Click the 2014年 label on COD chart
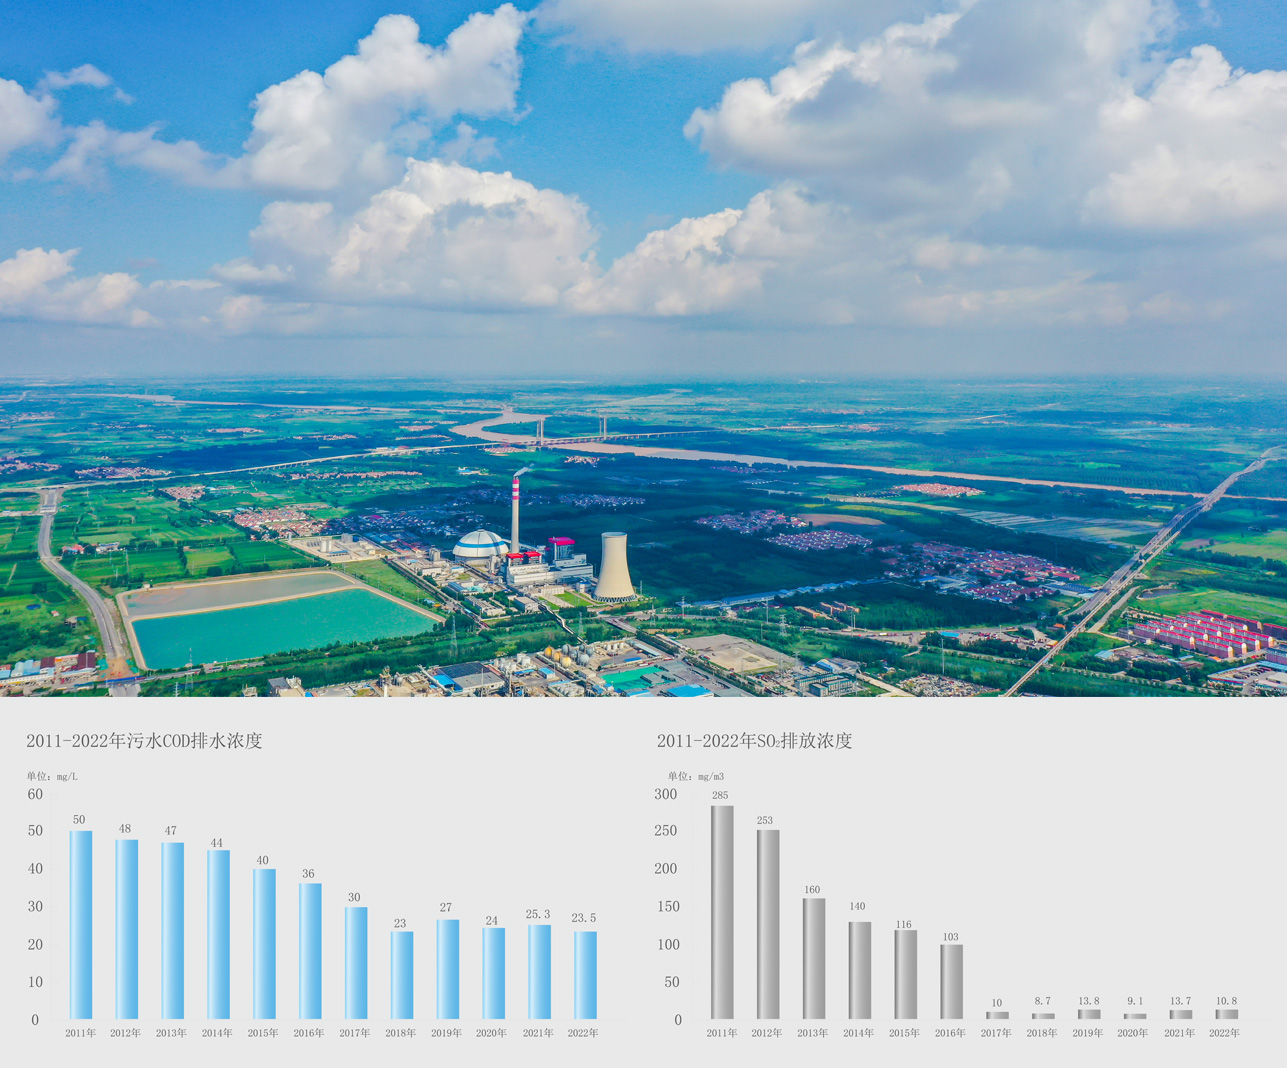This screenshot has width=1287, height=1068. coord(217,1033)
